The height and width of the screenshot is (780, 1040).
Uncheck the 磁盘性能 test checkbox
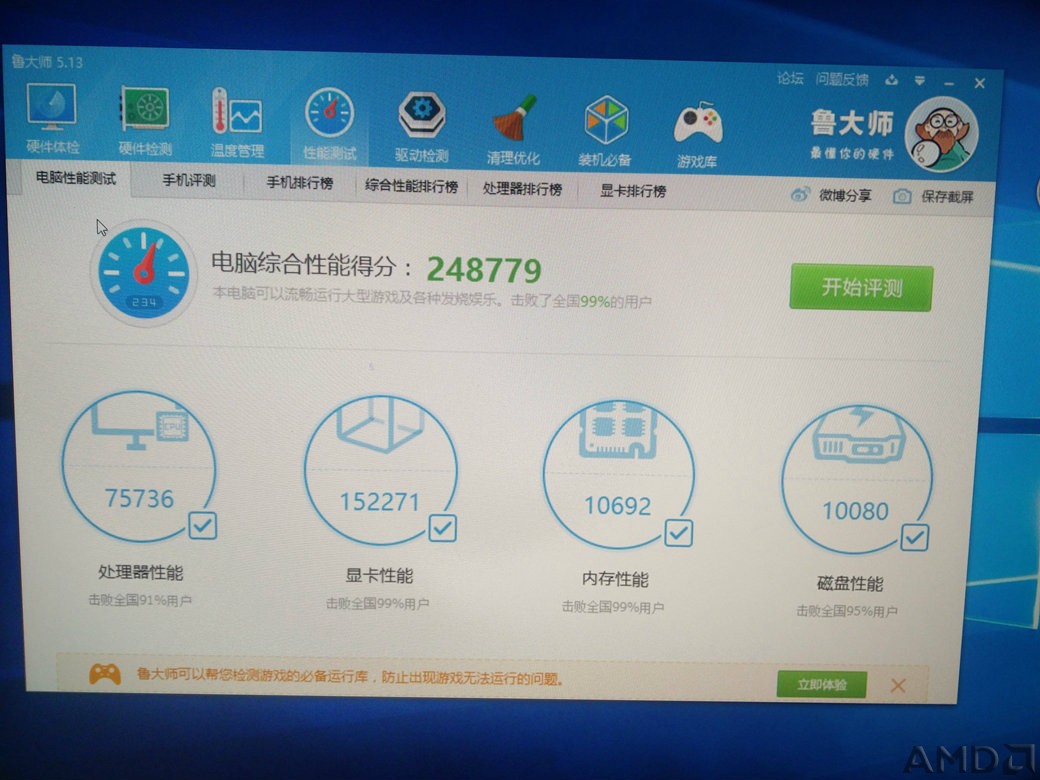[914, 537]
